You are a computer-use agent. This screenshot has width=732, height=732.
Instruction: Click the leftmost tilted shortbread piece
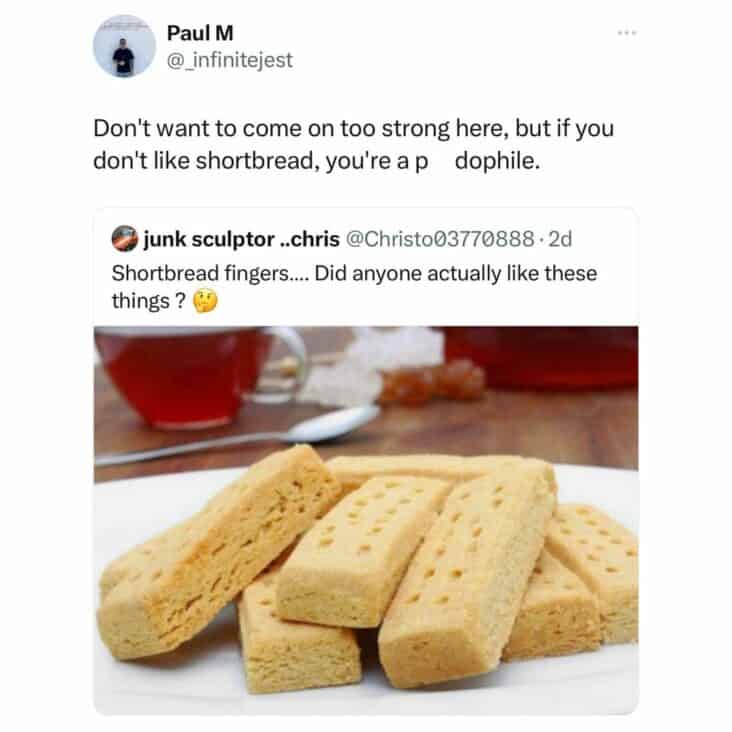pyautogui.click(x=219, y=552)
